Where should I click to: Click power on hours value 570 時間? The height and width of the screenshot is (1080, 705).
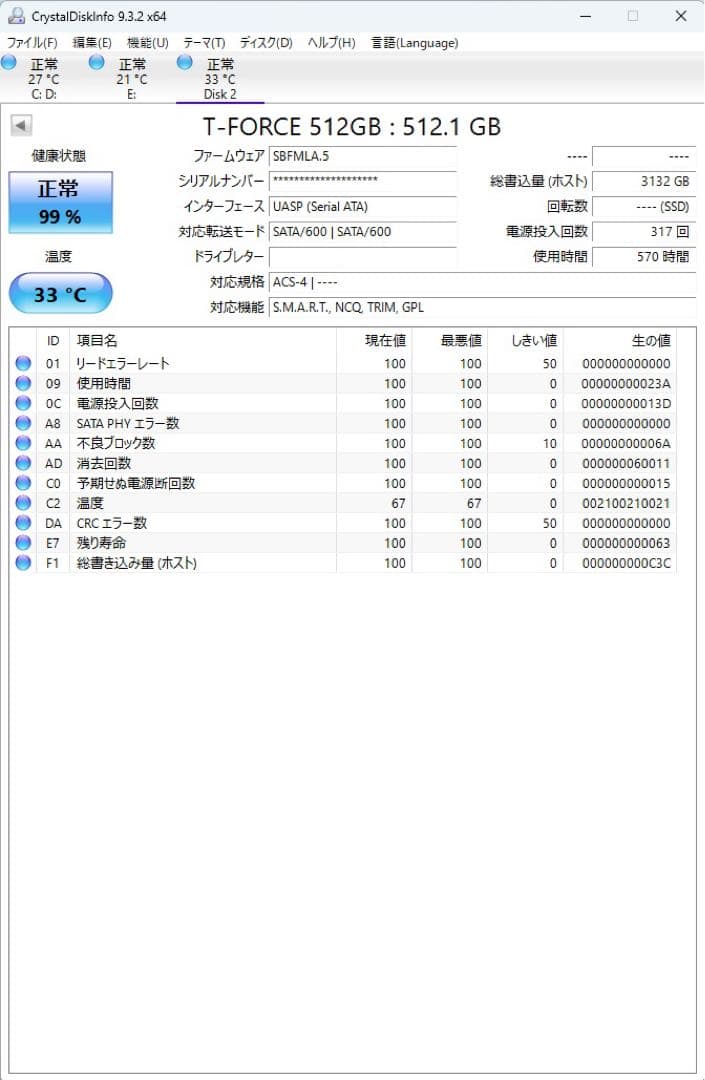coord(644,257)
